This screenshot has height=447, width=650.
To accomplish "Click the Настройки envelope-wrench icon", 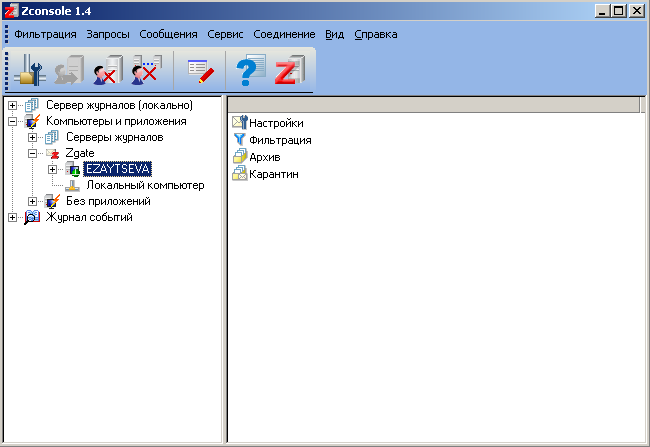I will tap(240, 122).
